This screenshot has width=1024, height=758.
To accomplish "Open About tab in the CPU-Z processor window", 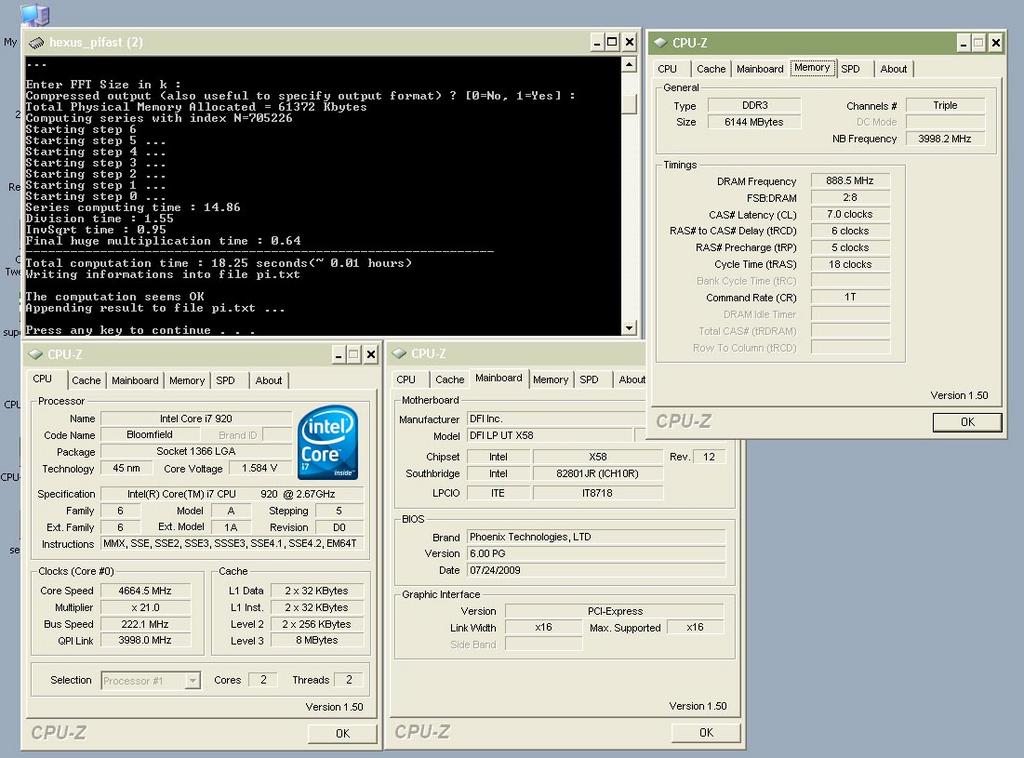I will (x=268, y=381).
